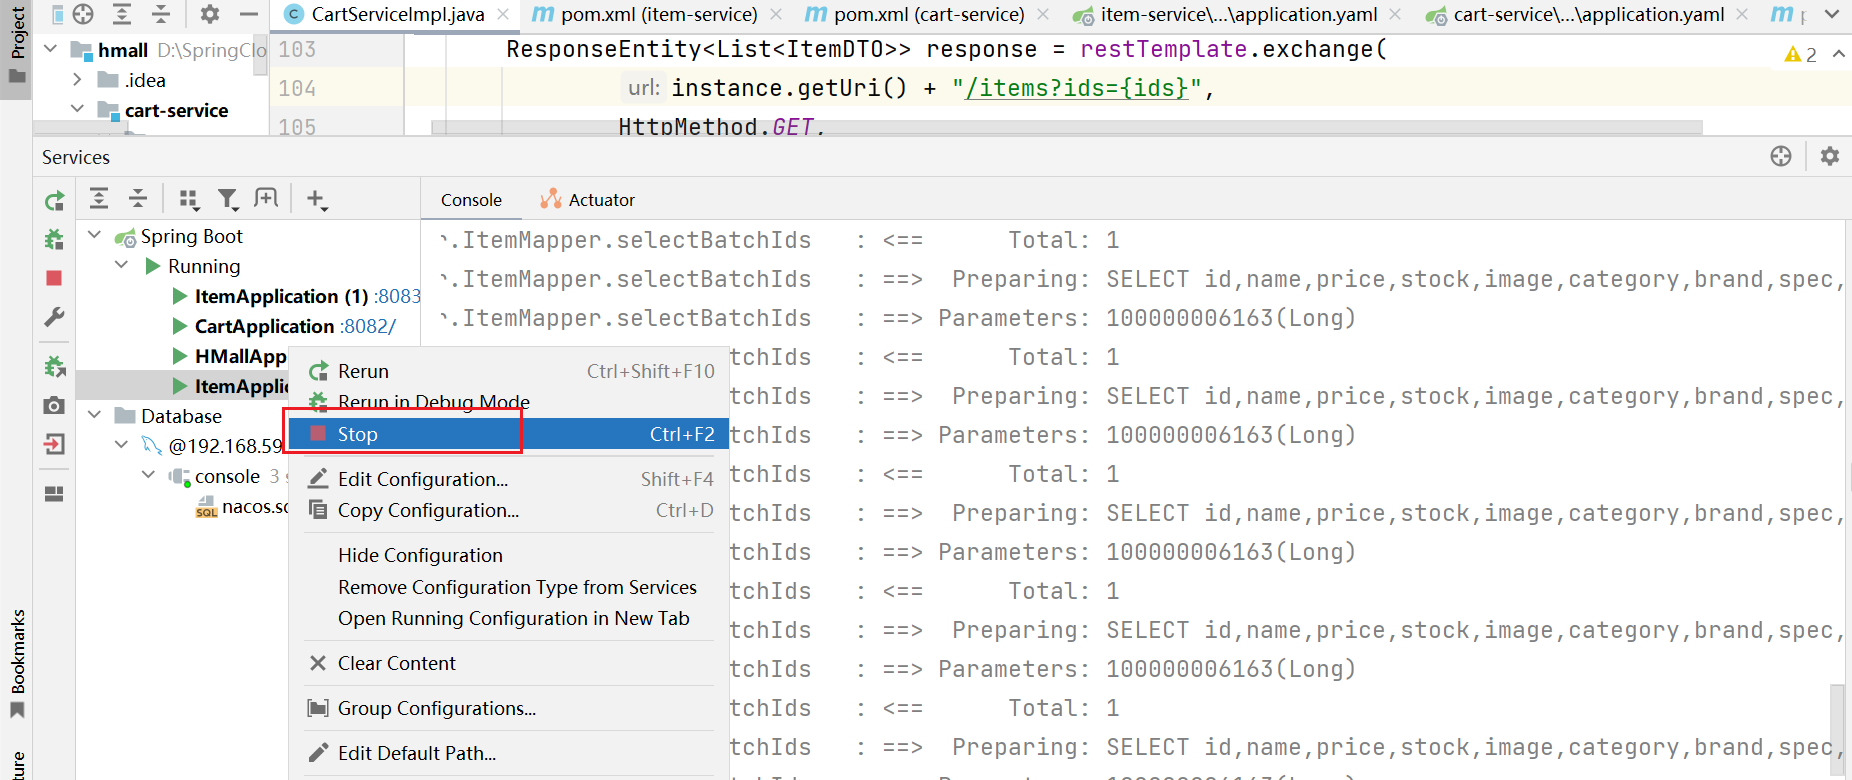The image size is (1852, 780).
Task: Choose Rerun from the context menu
Action: pyautogui.click(x=511, y=371)
